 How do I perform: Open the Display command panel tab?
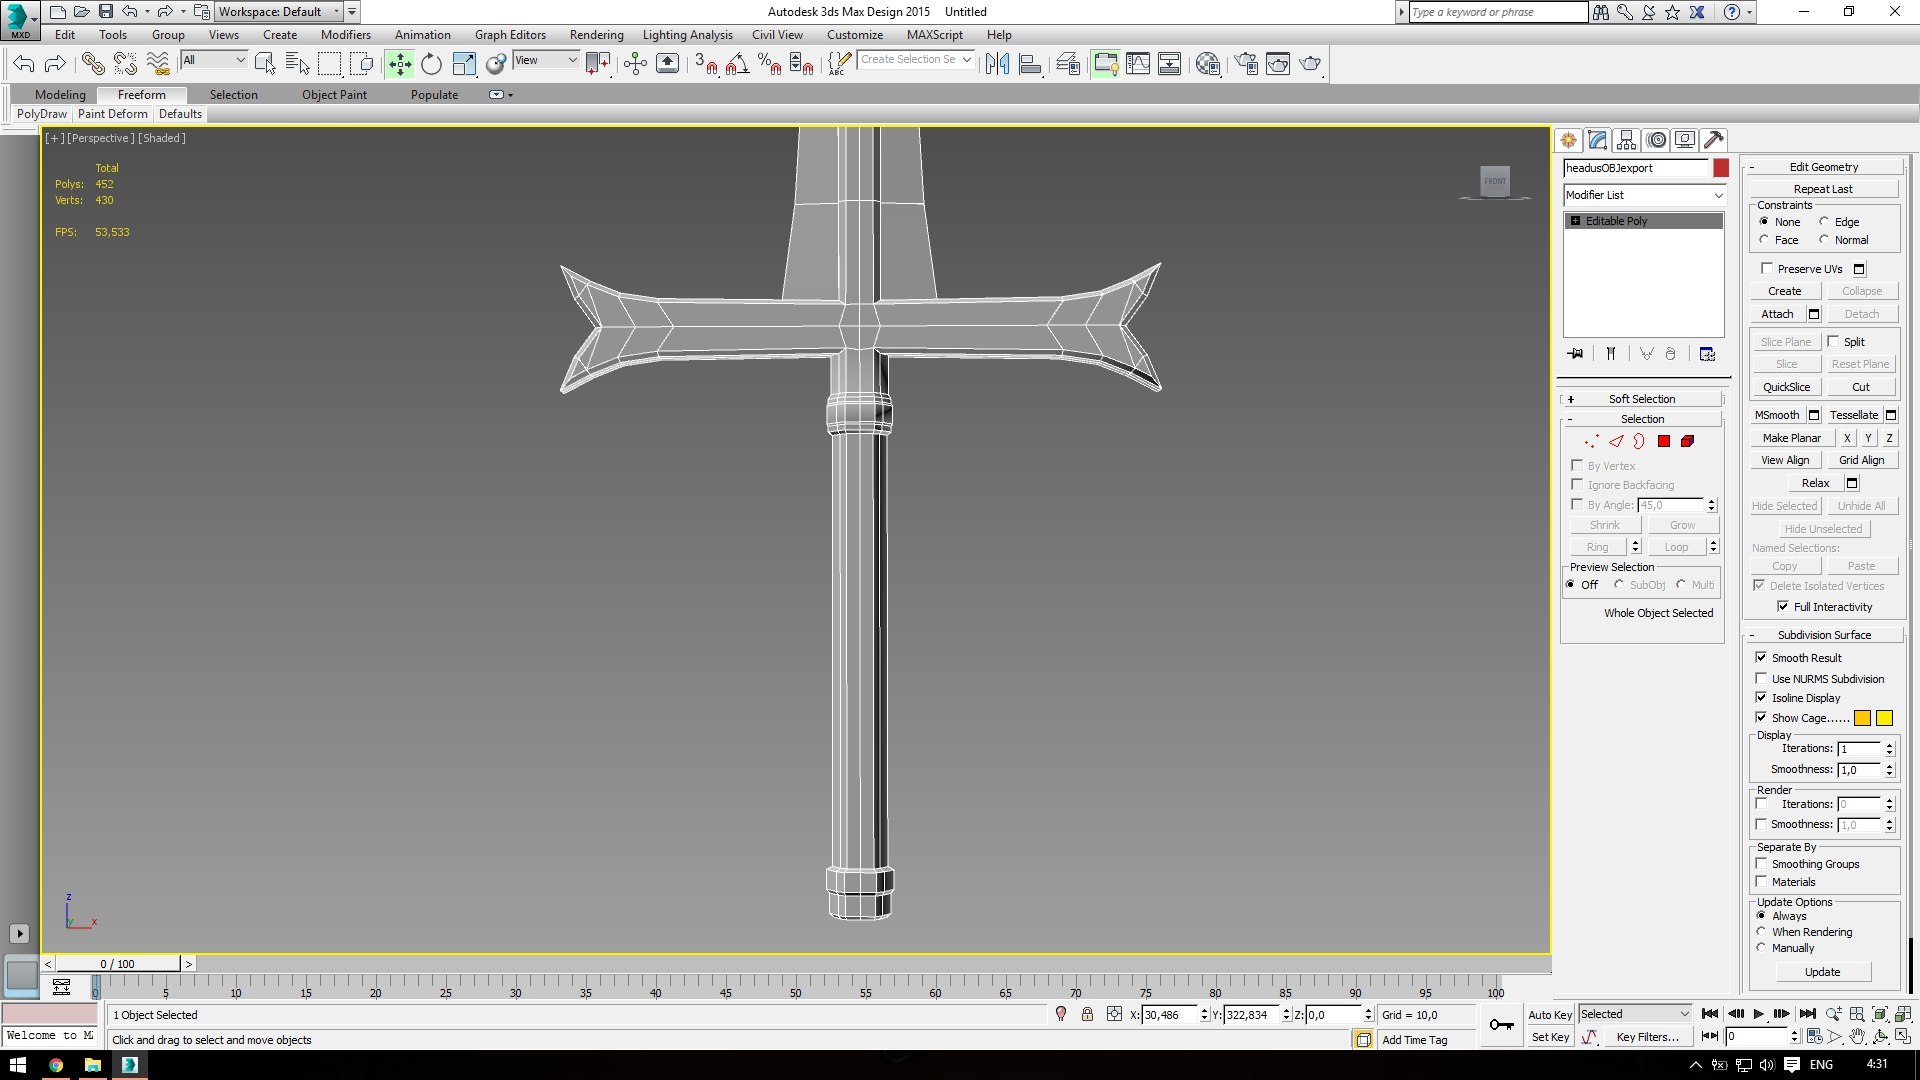click(x=1685, y=140)
